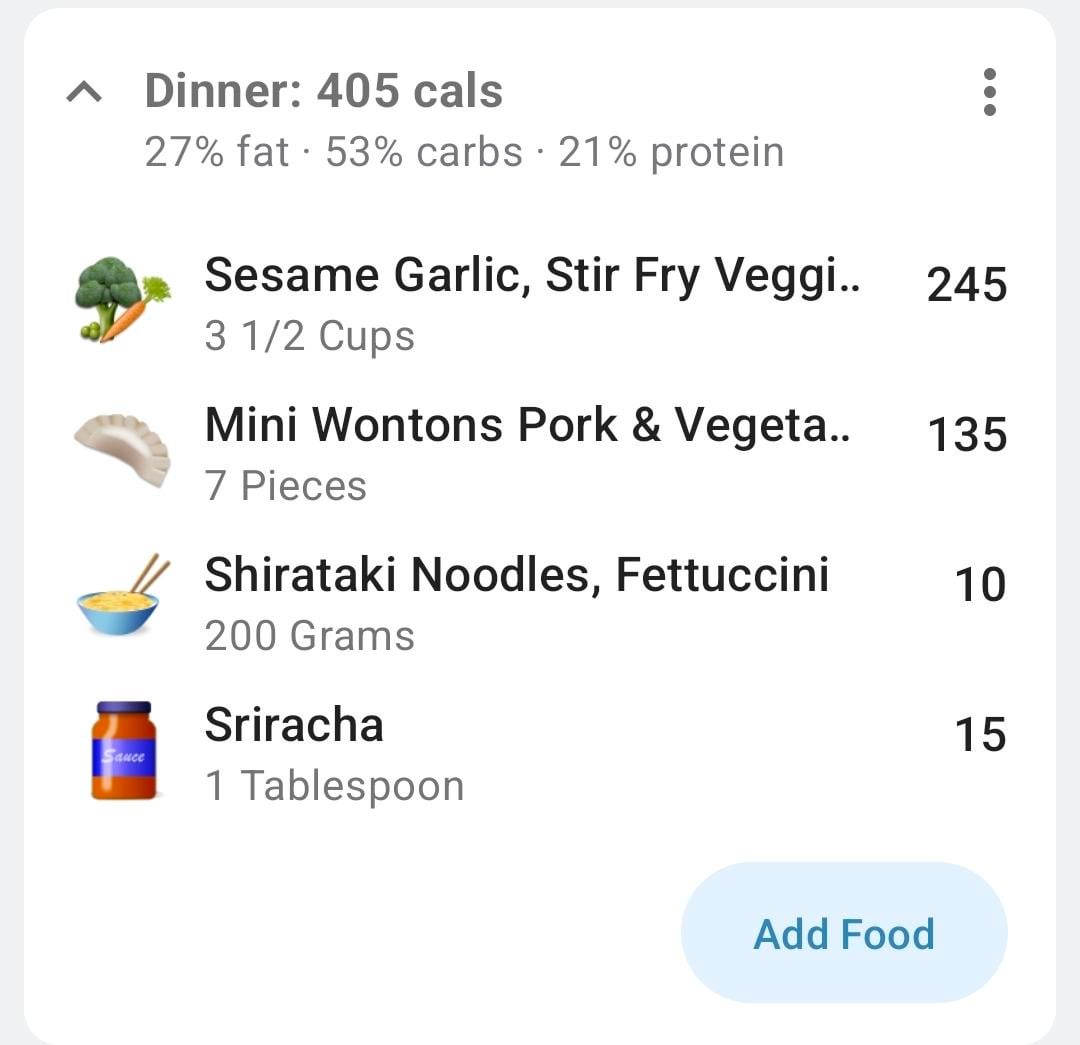The width and height of the screenshot is (1080, 1045).
Task: Tap the 1 Tablespoon serving amount
Action: pyautogui.click(x=334, y=786)
